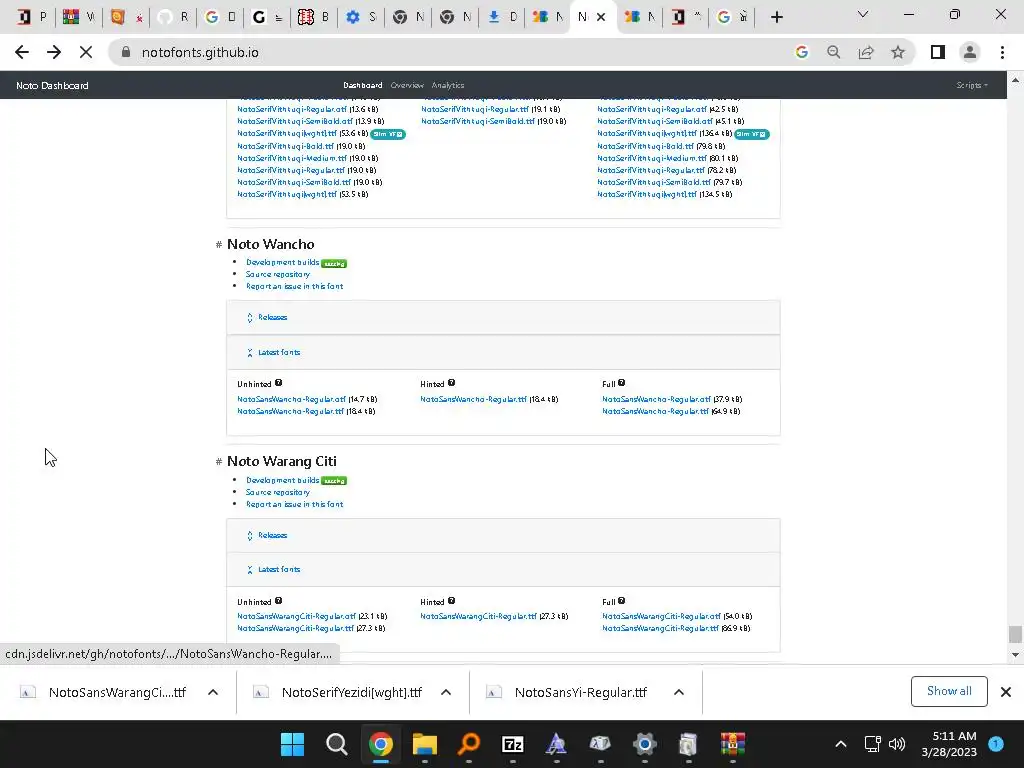Show help for Warang Citi Unhinted column
The height and width of the screenshot is (768, 1024).
tap(278, 601)
